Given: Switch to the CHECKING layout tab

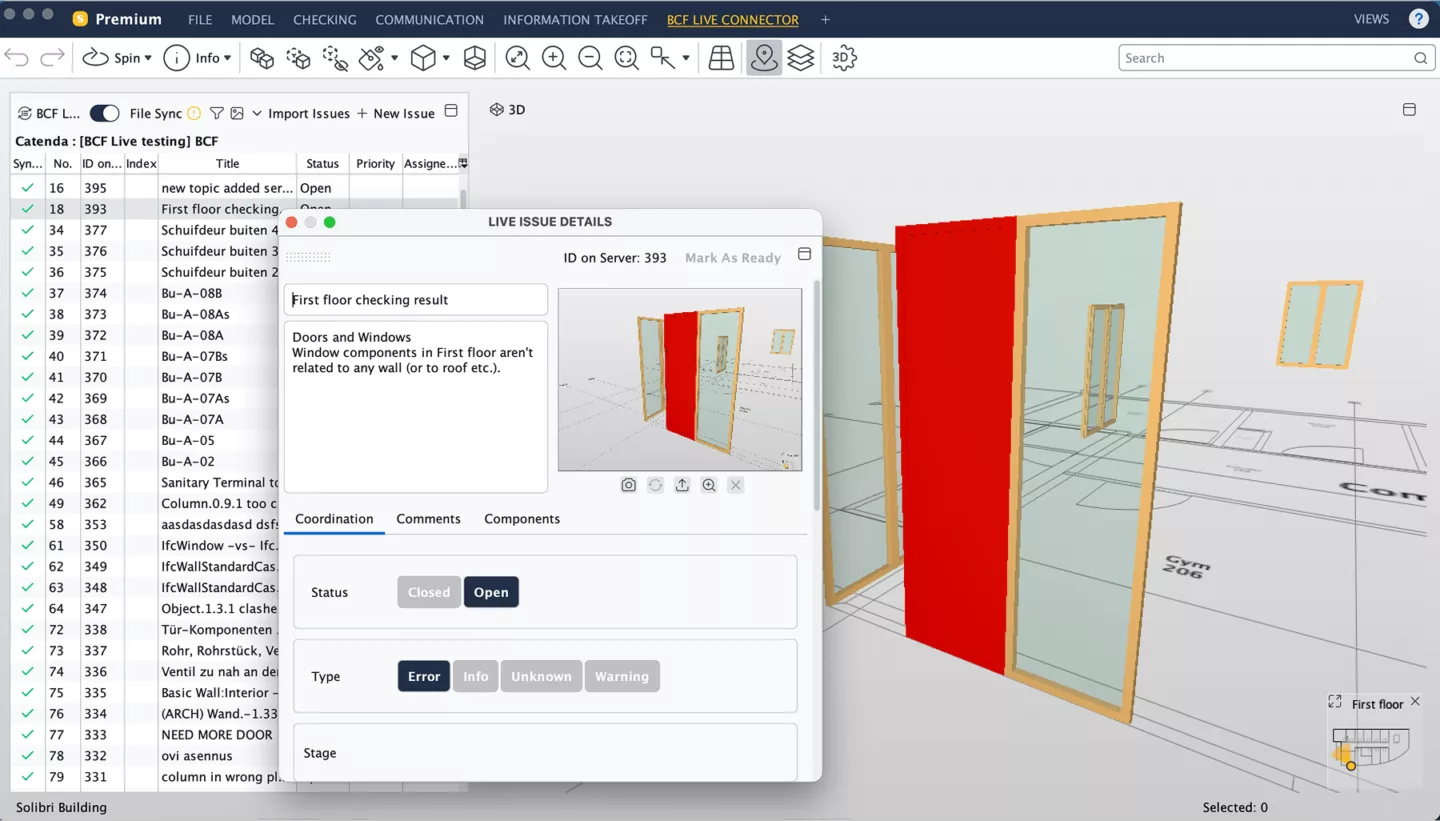Looking at the screenshot, I should click(x=325, y=19).
